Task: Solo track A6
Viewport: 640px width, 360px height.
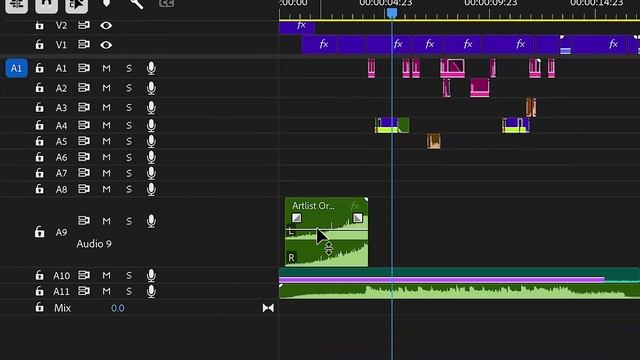Action: click(129, 157)
